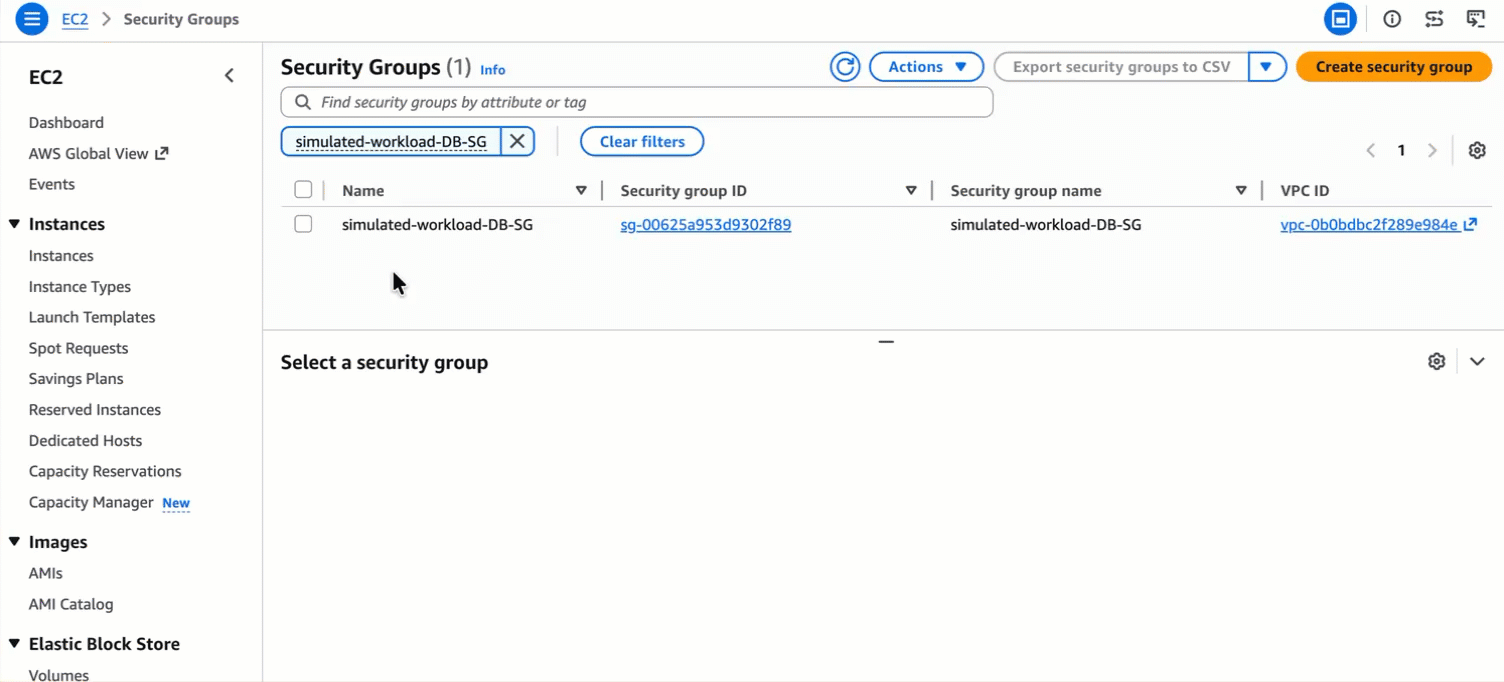Open the Actions dropdown
The width and height of the screenshot is (1504, 682).
[x=927, y=67]
